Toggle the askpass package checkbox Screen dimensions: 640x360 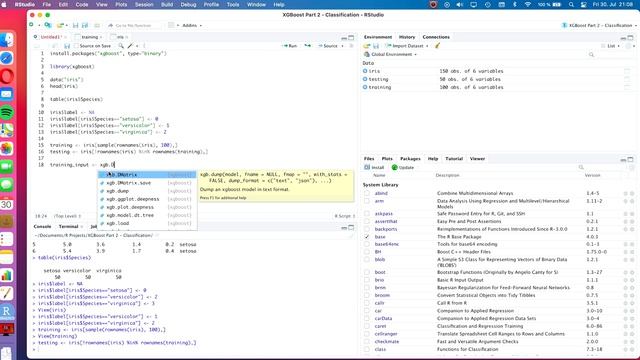coord(367,213)
